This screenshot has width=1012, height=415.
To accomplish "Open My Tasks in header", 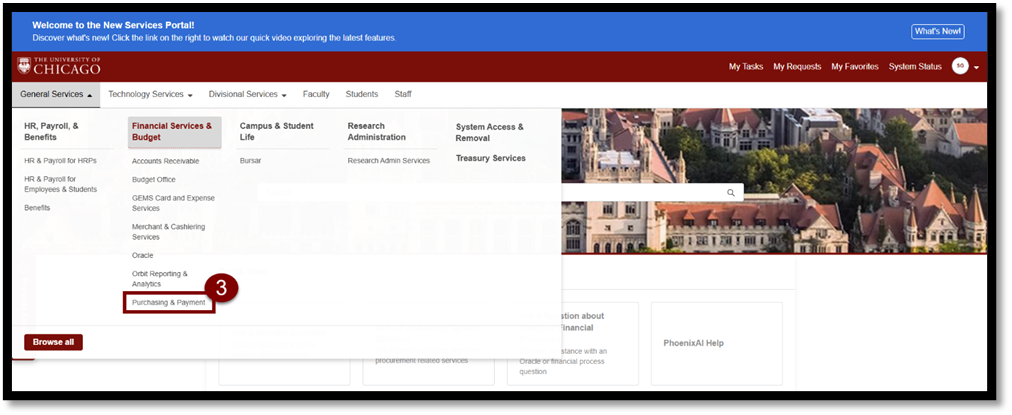I will [x=745, y=66].
